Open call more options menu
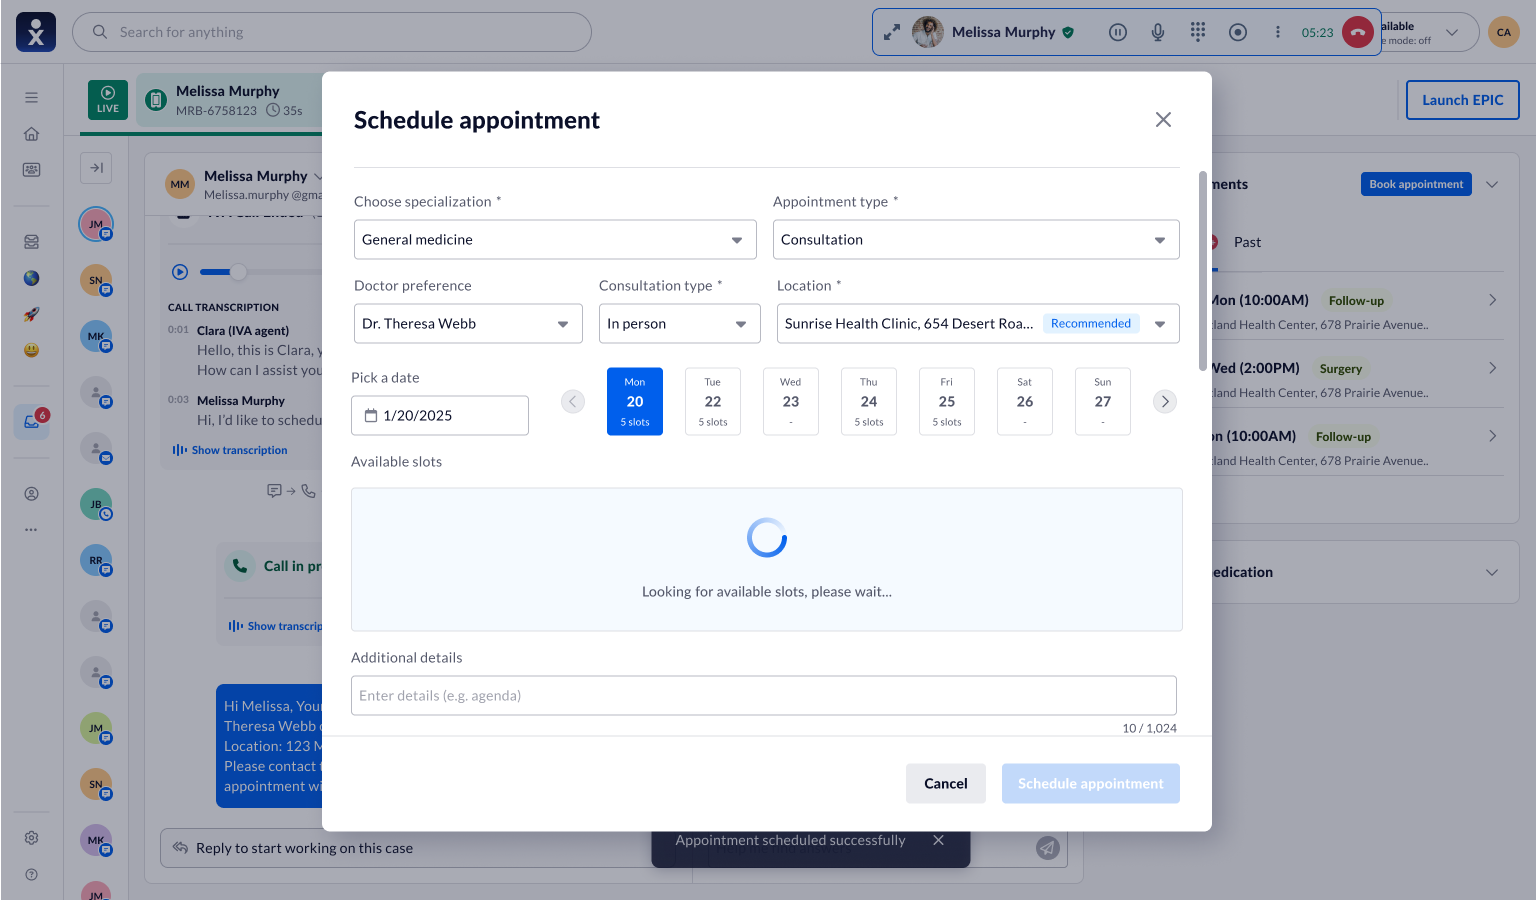Screen dimensions: 1536x900 1278,32
